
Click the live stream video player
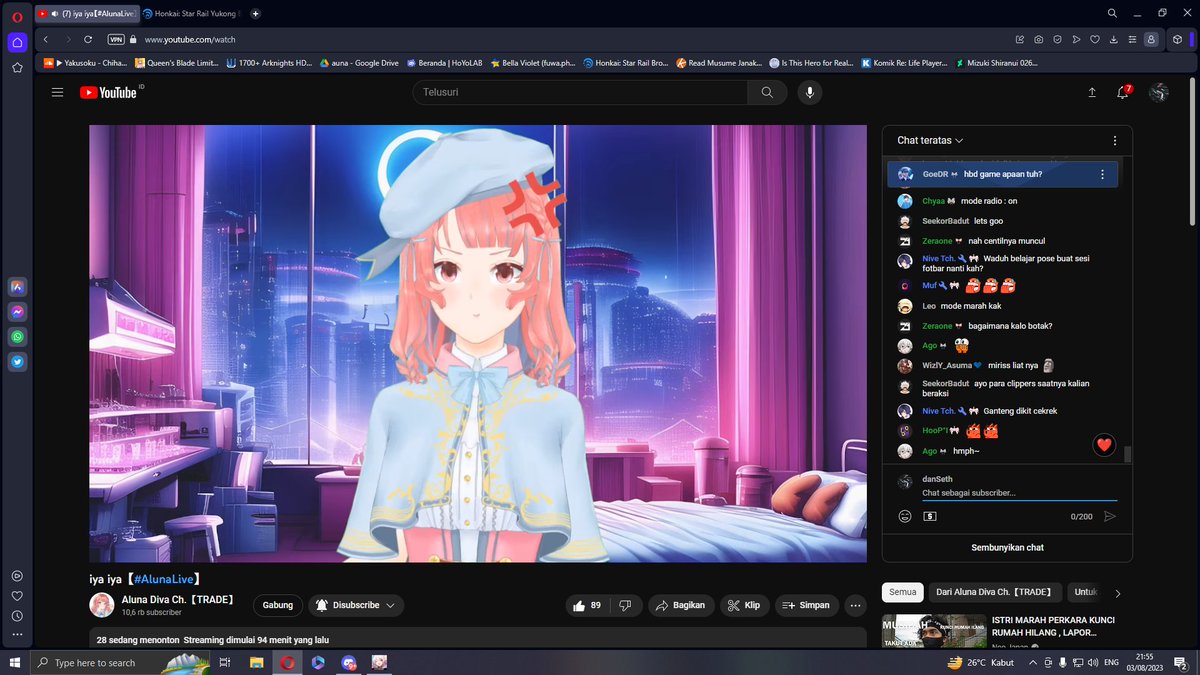click(x=478, y=343)
